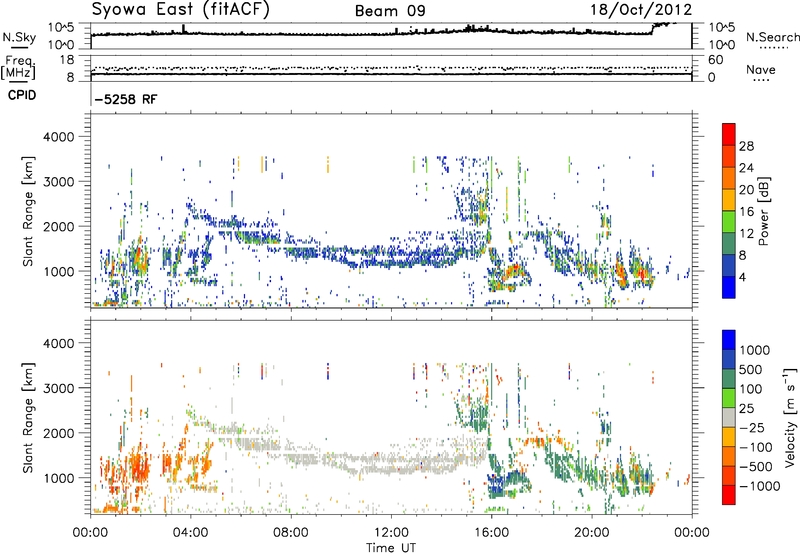Pick the blue bottom of power colorbar
Viewport: 800px width, 554px height.
729,289
